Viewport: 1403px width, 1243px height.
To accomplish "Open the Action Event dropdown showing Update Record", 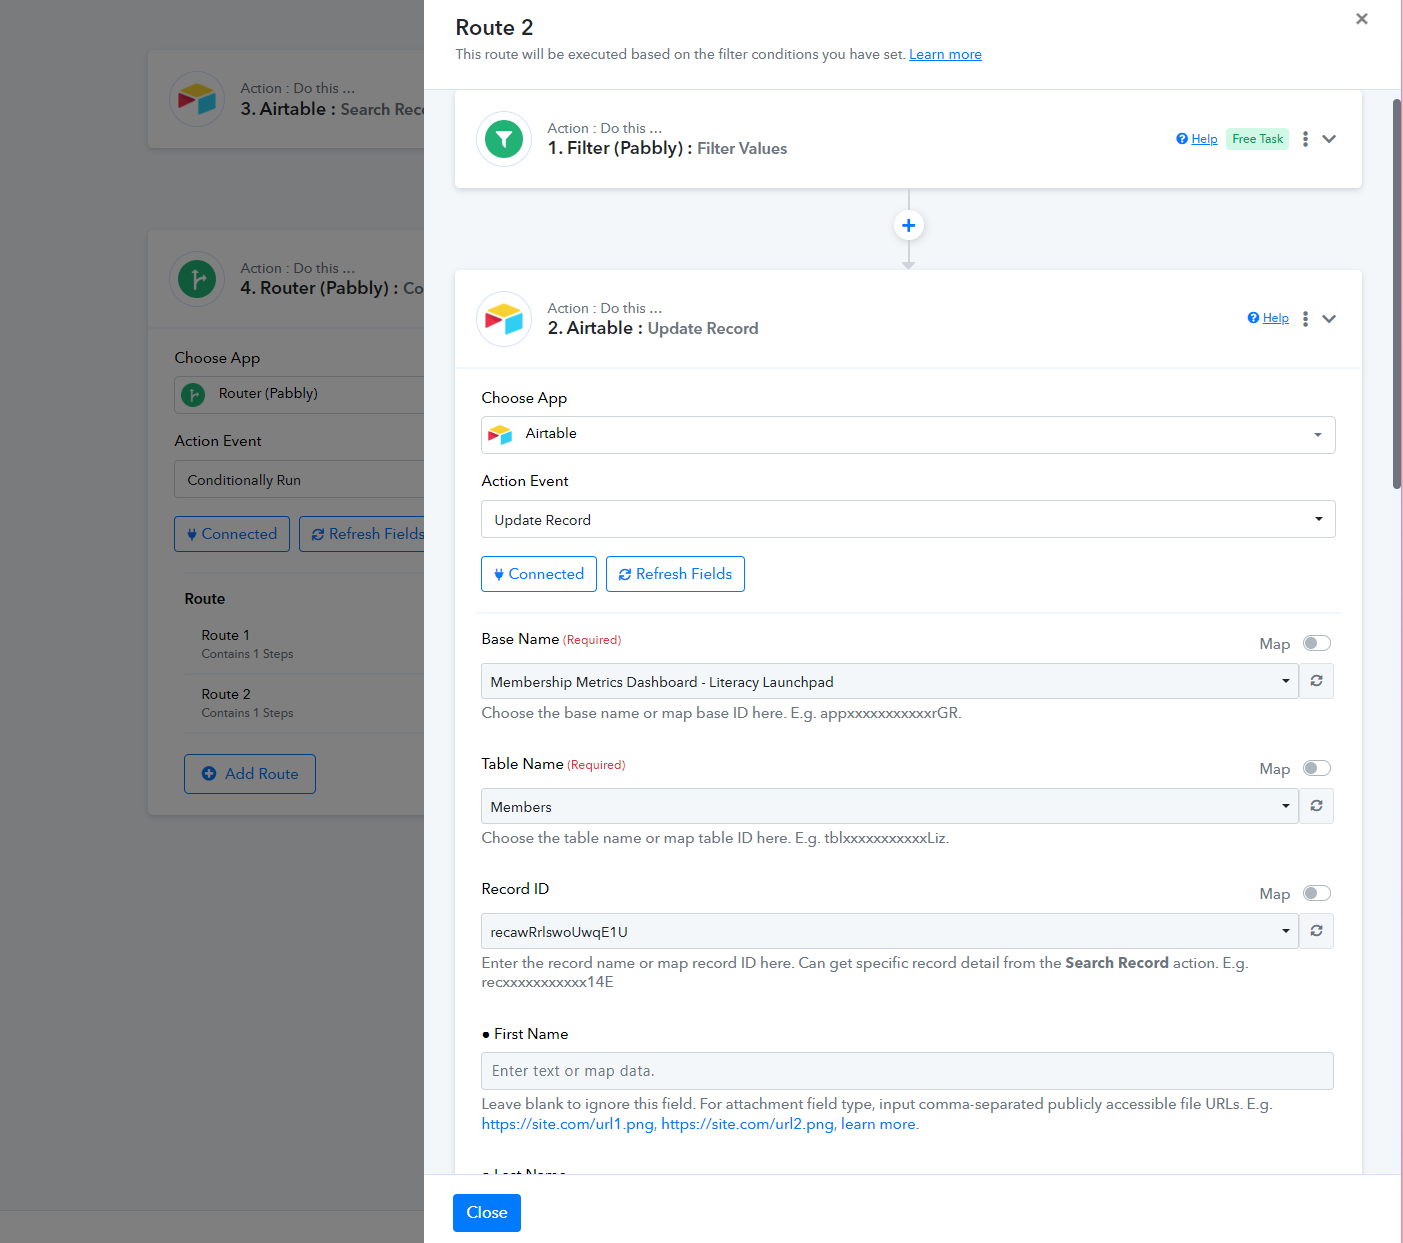I will (x=908, y=519).
